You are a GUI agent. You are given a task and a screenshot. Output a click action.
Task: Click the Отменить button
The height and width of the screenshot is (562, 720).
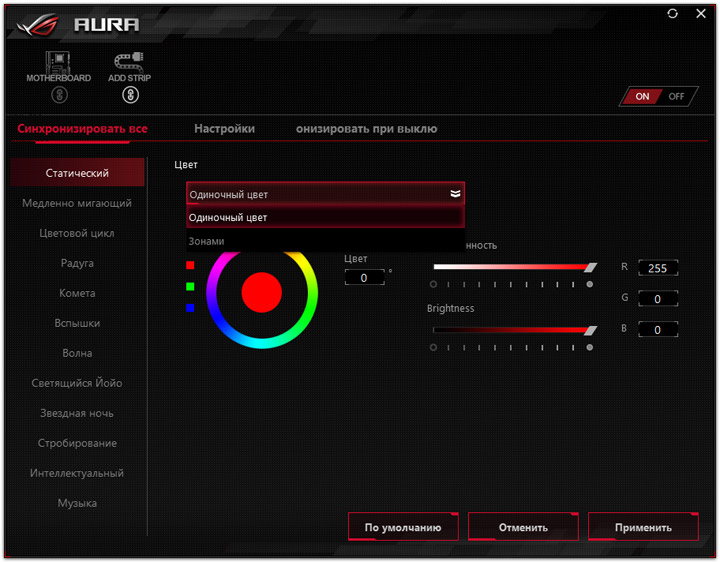pyautogui.click(x=523, y=527)
